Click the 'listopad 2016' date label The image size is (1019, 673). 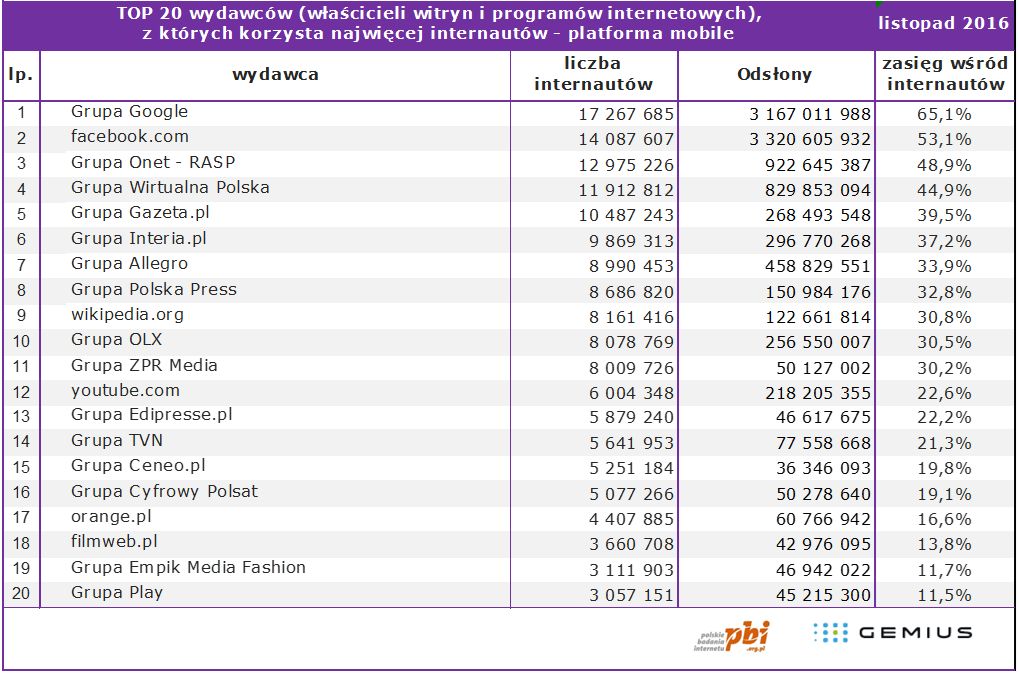[944, 23]
